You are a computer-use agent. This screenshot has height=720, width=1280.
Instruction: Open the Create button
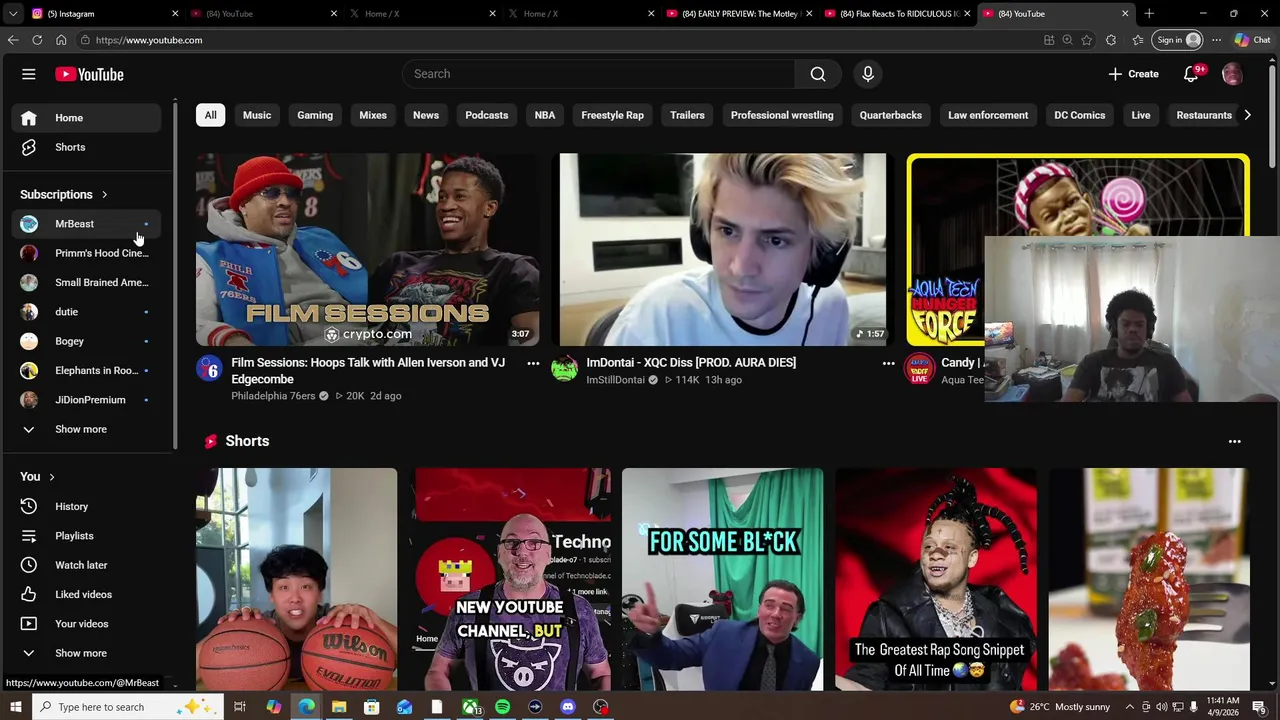pos(1133,74)
